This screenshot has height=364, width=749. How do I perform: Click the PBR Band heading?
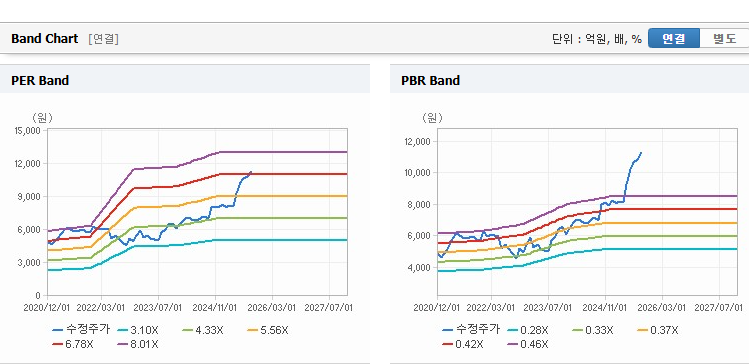pyautogui.click(x=430, y=81)
